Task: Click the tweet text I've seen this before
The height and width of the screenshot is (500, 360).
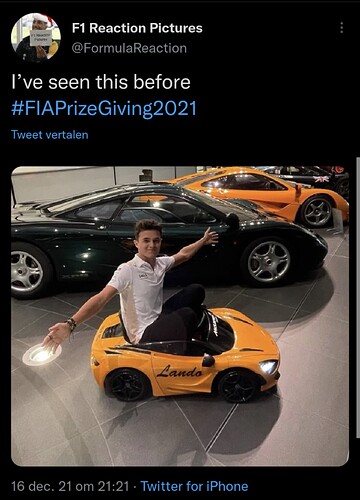Action: (x=101, y=82)
